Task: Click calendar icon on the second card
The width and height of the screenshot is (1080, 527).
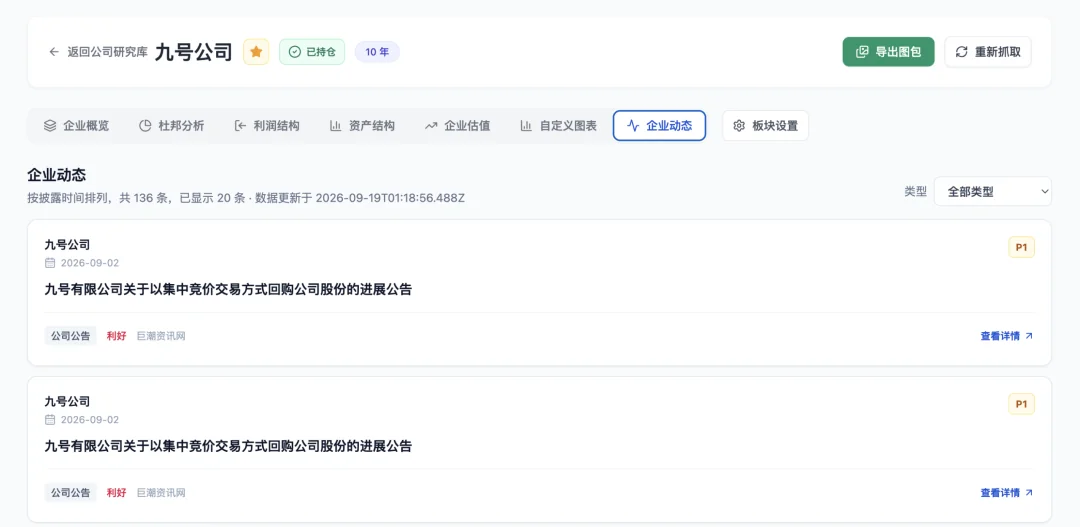Action: tap(50, 420)
